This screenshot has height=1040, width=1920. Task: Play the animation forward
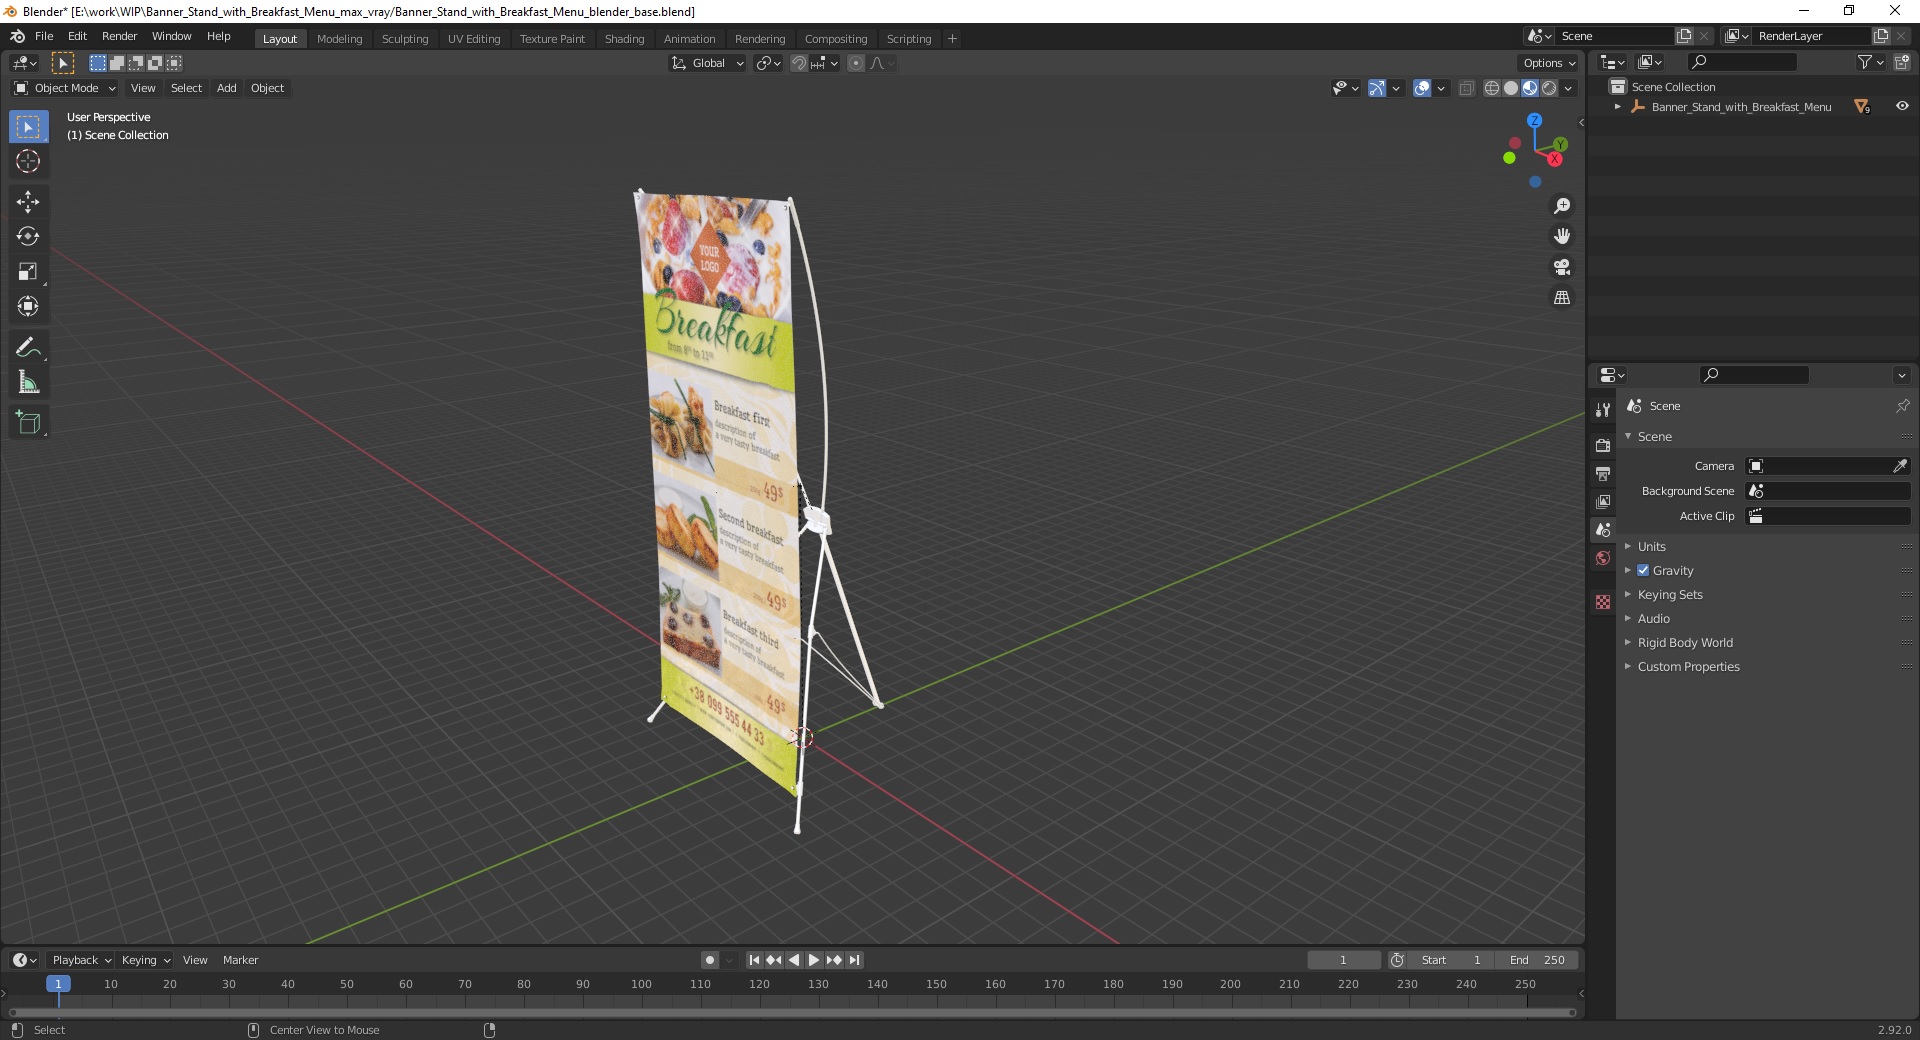pyautogui.click(x=814, y=960)
